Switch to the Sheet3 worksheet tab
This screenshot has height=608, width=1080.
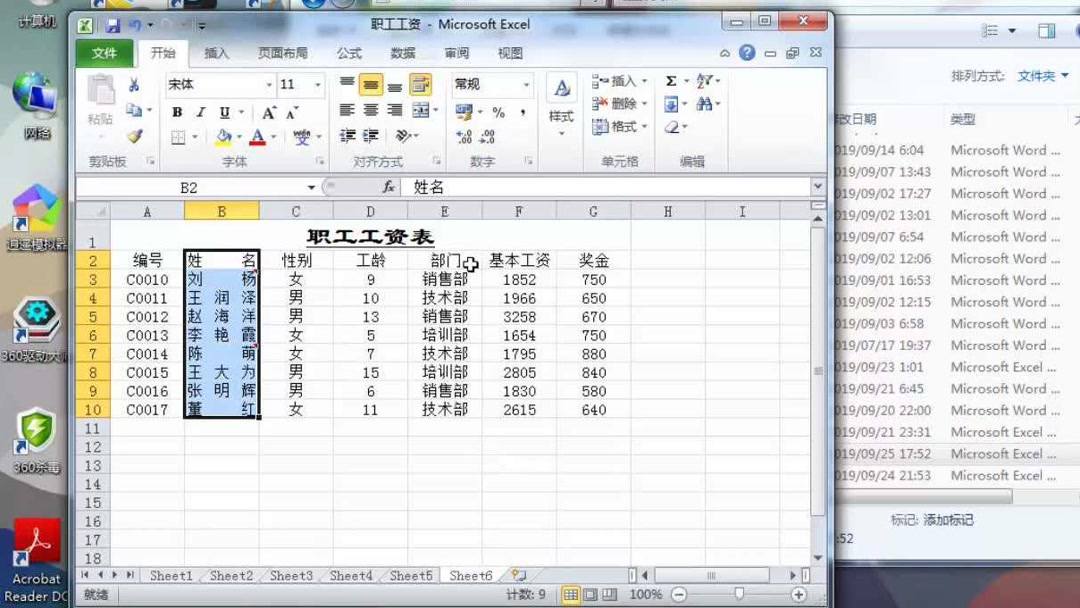pos(290,576)
